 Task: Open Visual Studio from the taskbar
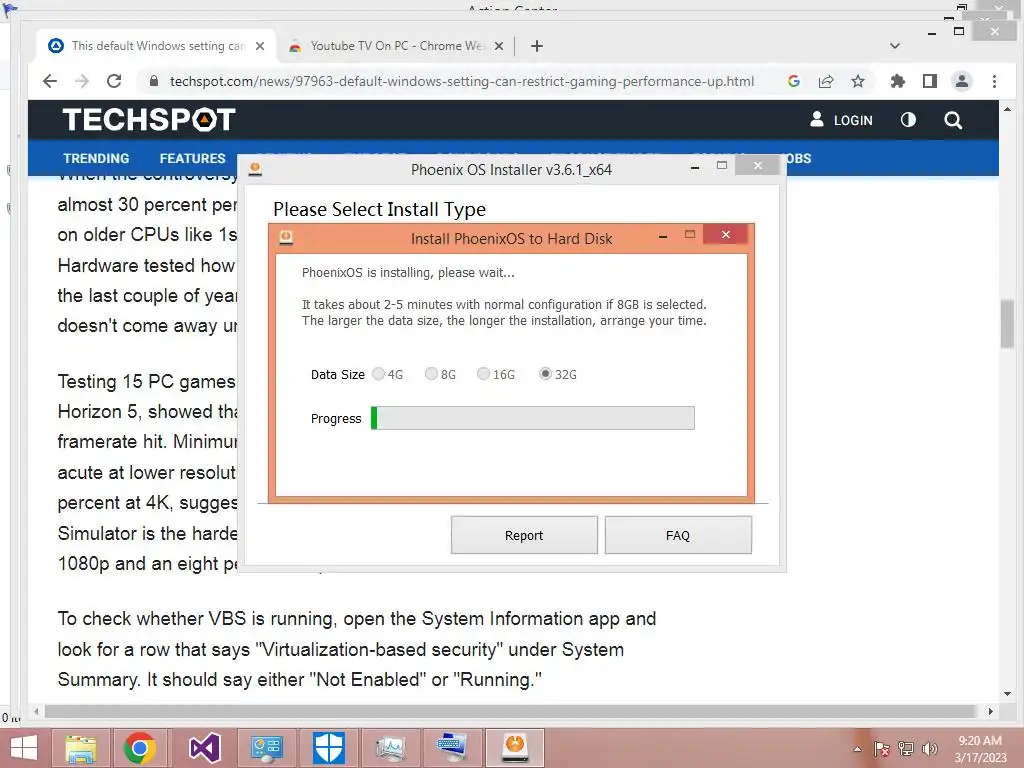[x=204, y=748]
